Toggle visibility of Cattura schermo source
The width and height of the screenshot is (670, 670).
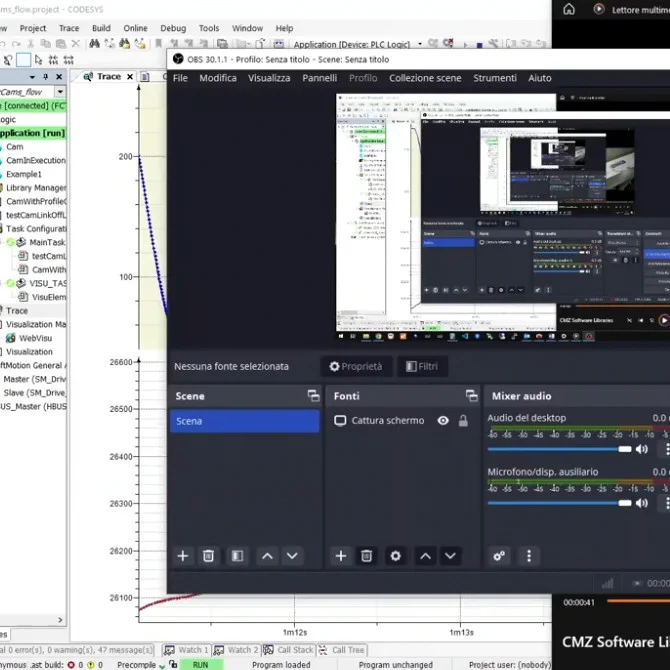pyautogui.click(x=443, y=420)
